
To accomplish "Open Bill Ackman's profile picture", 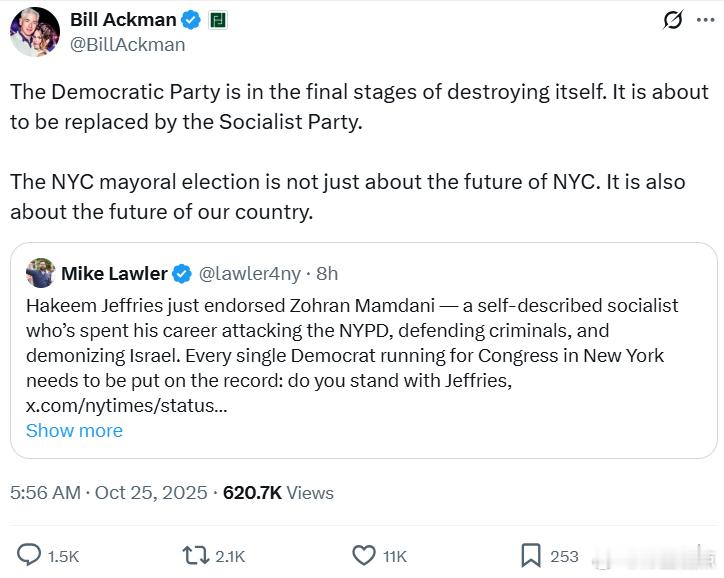I will click(35, 32).
